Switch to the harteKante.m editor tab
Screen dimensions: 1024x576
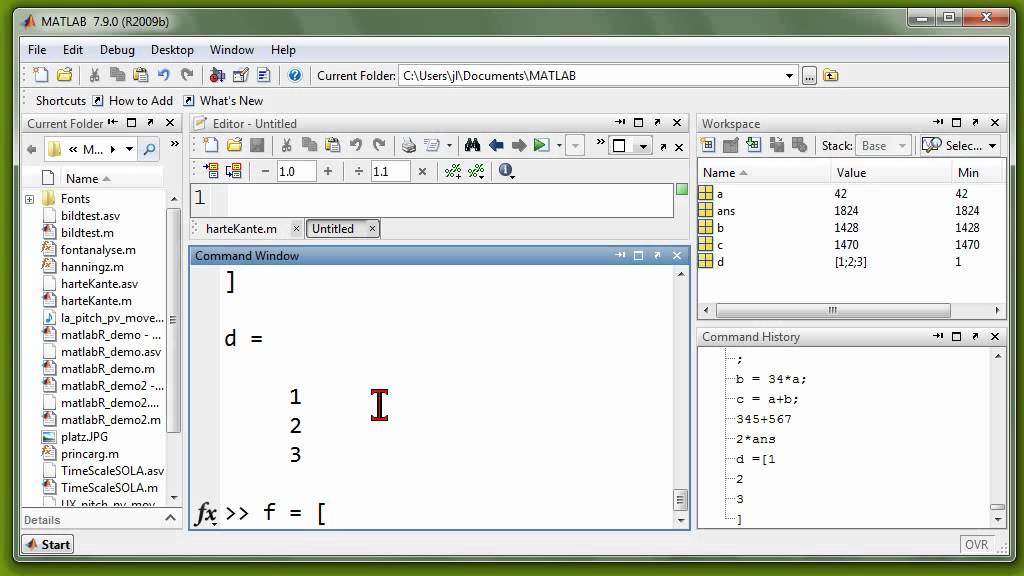[x=241, y=229]
